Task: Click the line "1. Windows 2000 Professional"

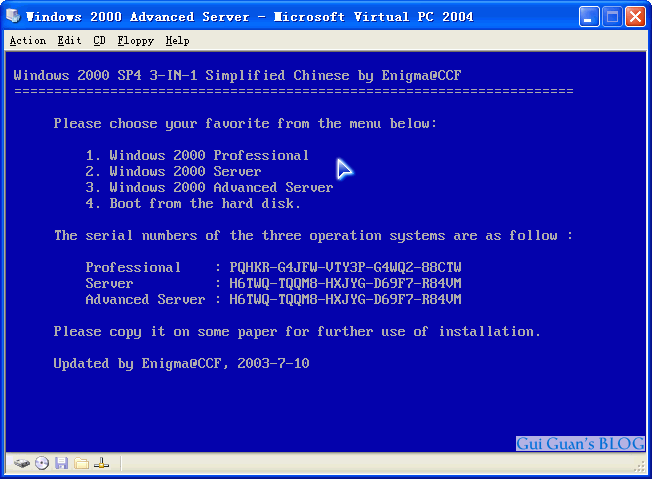Action: click(197, 156)
